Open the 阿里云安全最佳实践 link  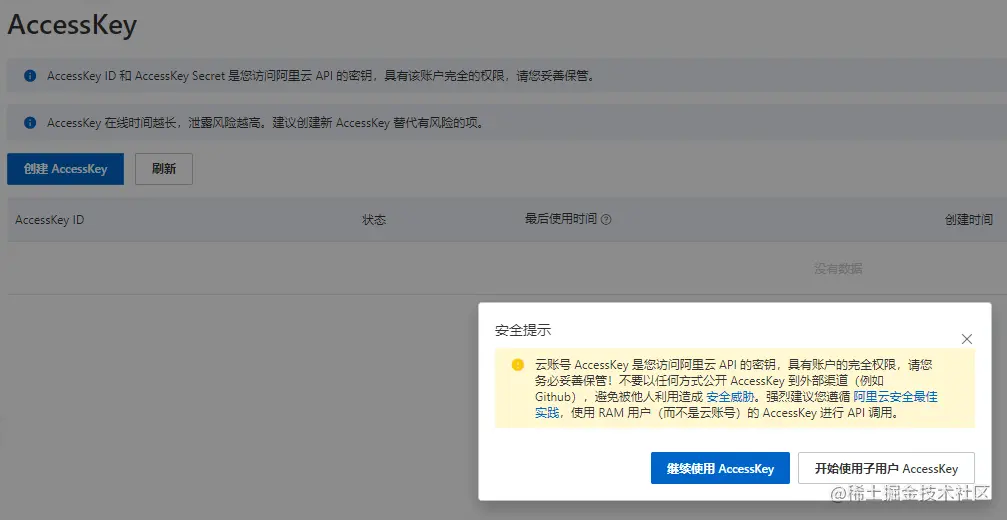895,397
